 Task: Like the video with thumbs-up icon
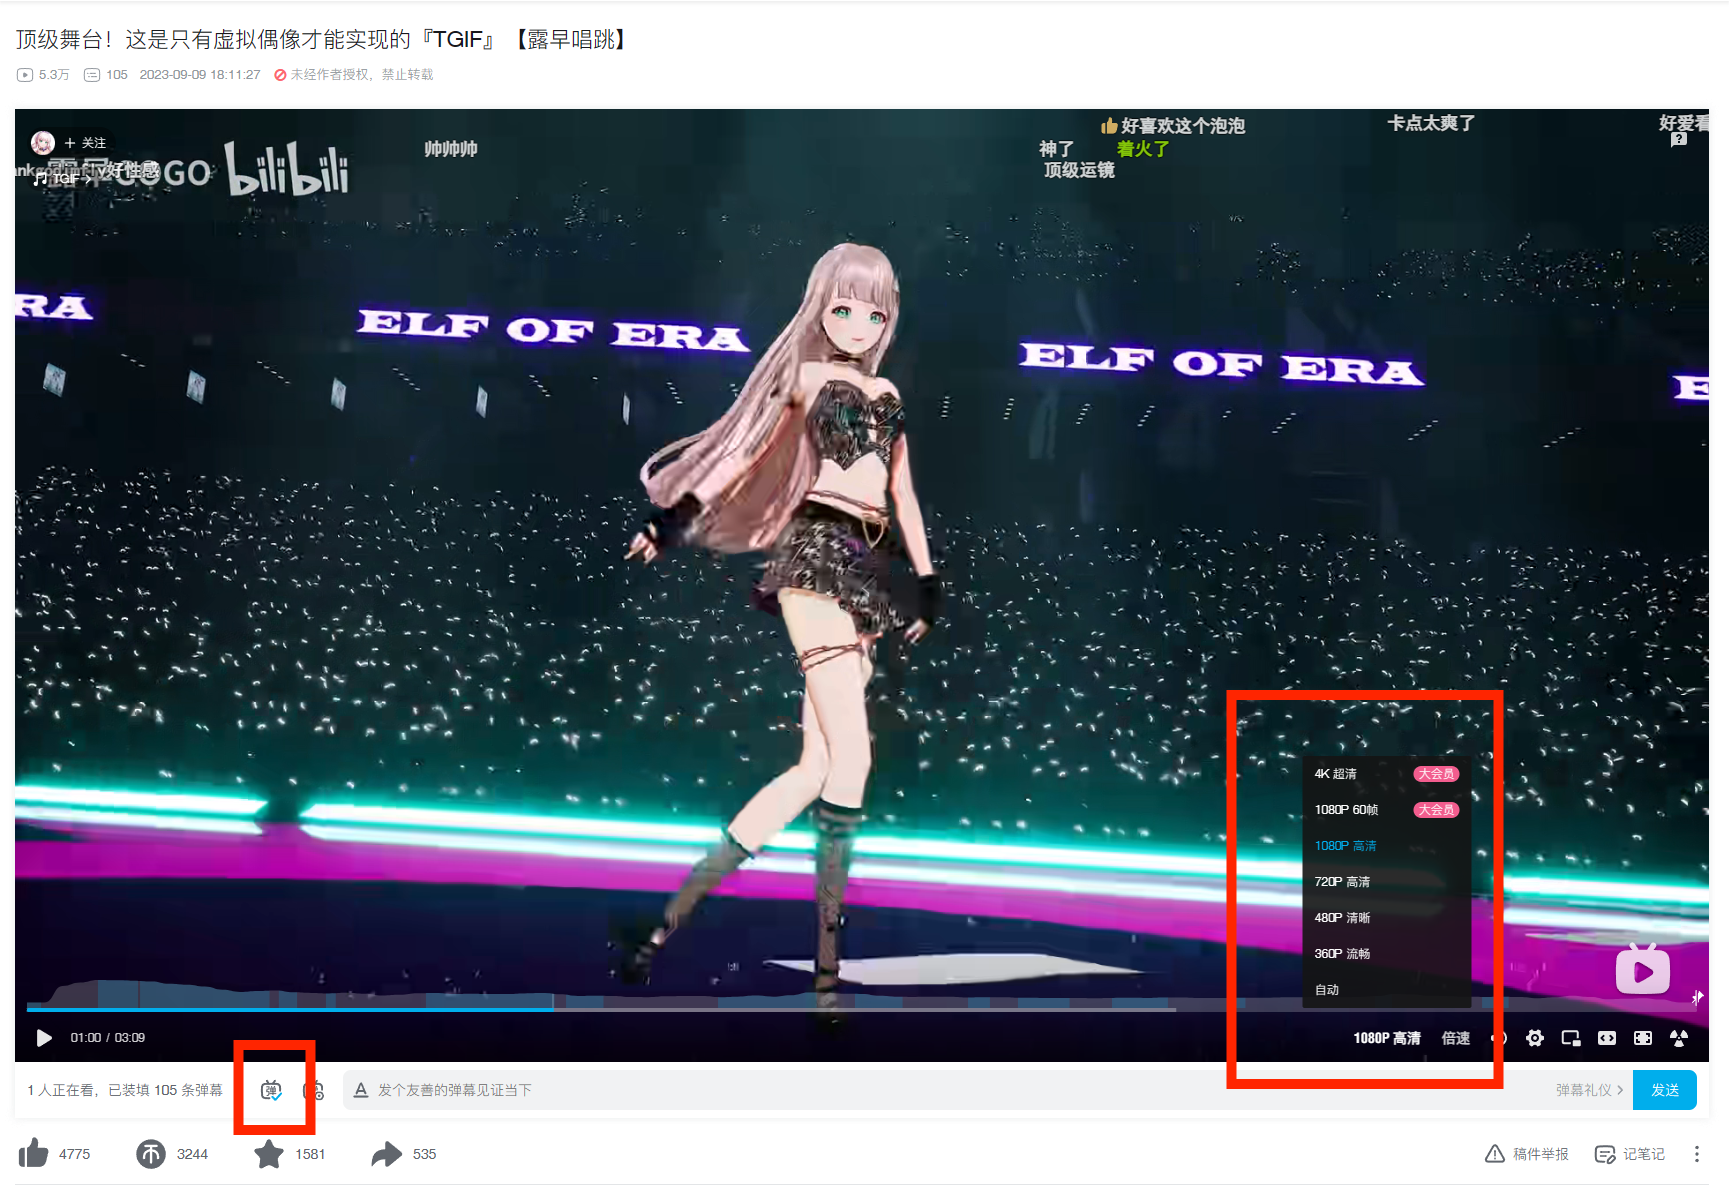[33, 1153]
